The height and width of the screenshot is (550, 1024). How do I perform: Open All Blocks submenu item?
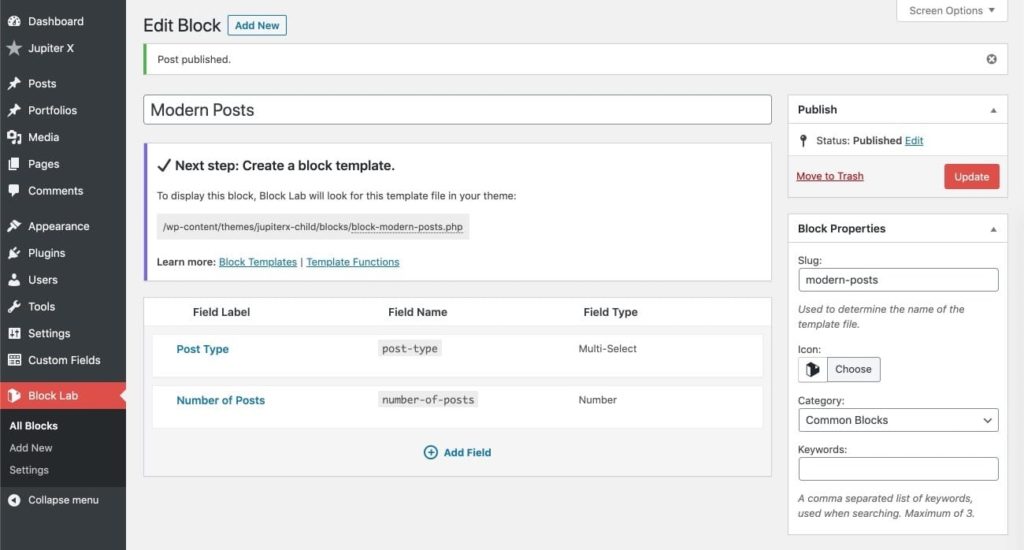tap(33, 425)
